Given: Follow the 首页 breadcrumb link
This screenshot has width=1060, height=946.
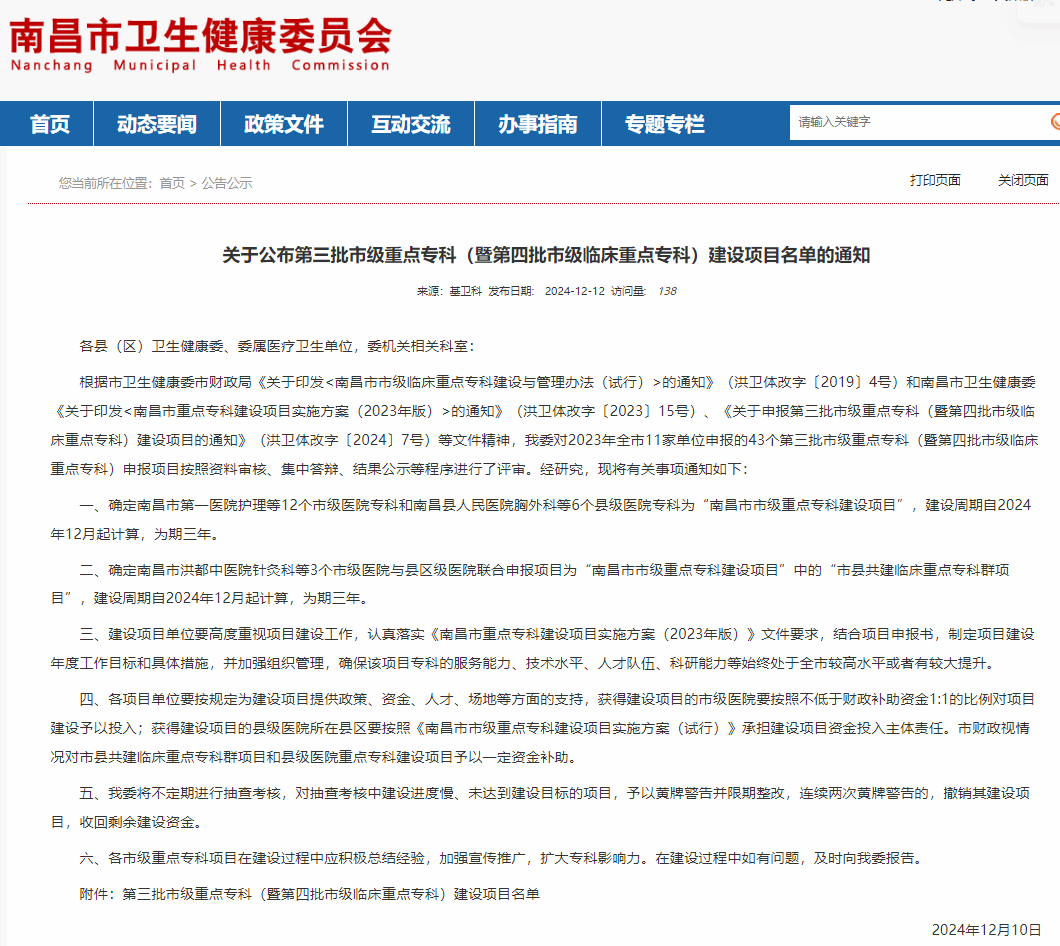Looking at the screenshot, I should pos(172,183).
